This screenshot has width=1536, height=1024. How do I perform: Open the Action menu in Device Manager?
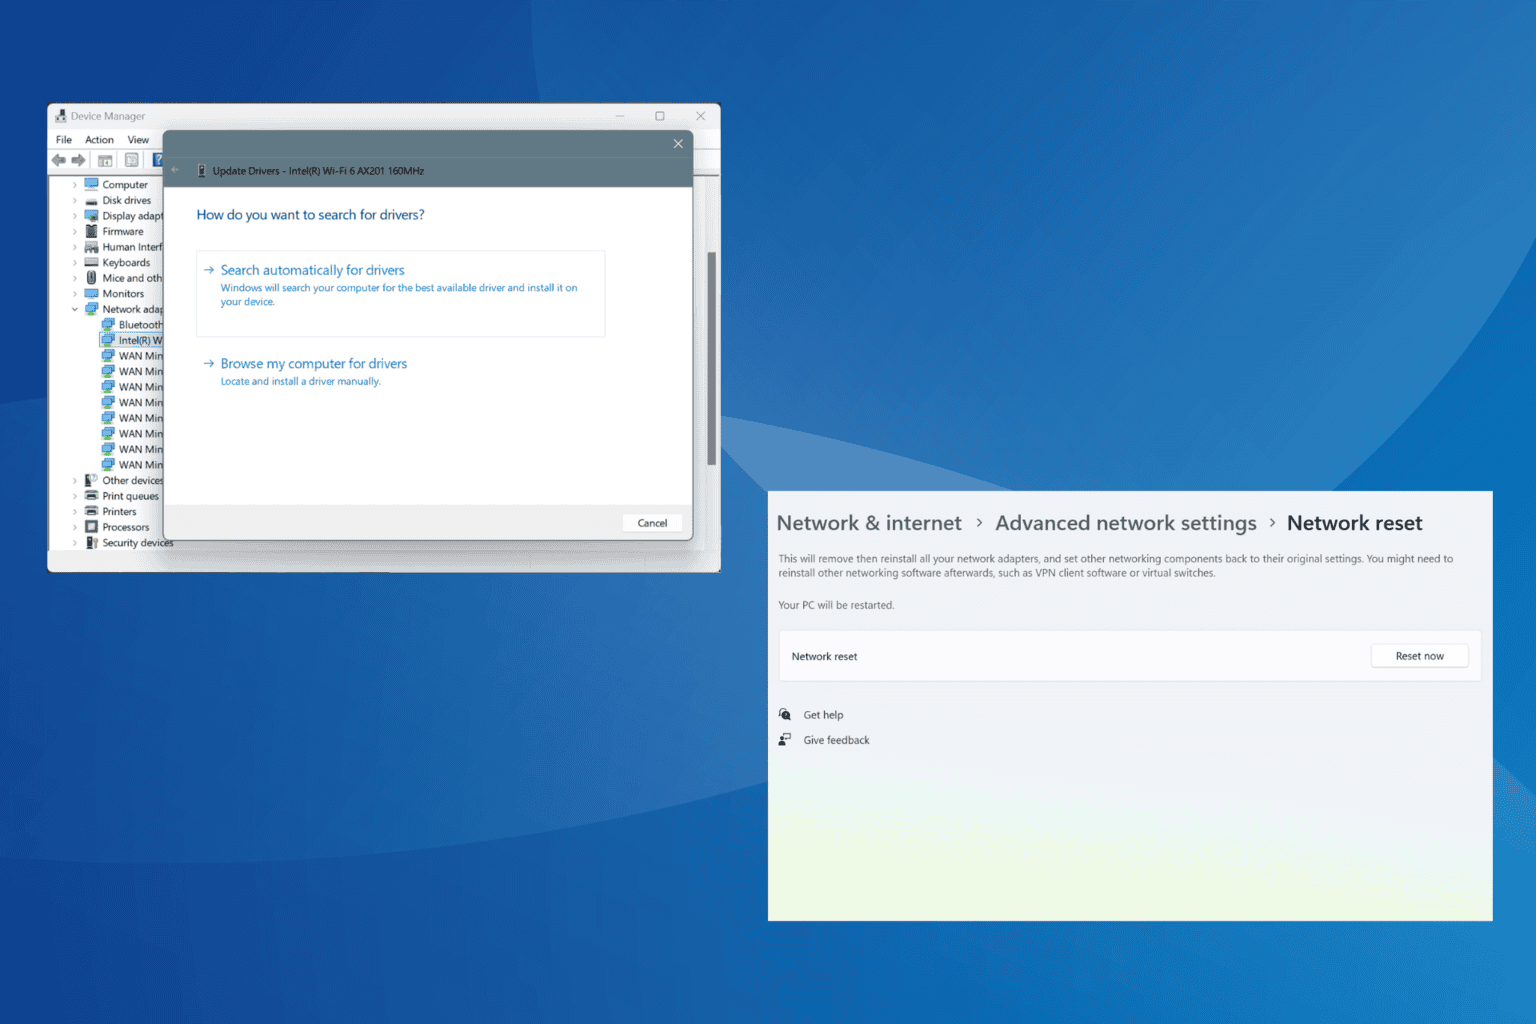click(x=99, y=140)
